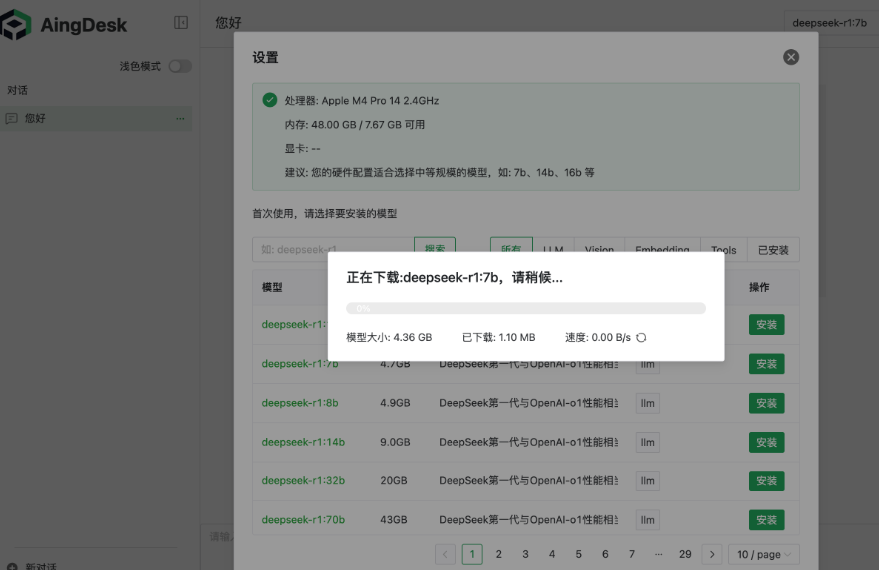The height and width of the screenshot is (570, 879).
Task: Click the 搜索 search button
Action: tap(434, 249)
